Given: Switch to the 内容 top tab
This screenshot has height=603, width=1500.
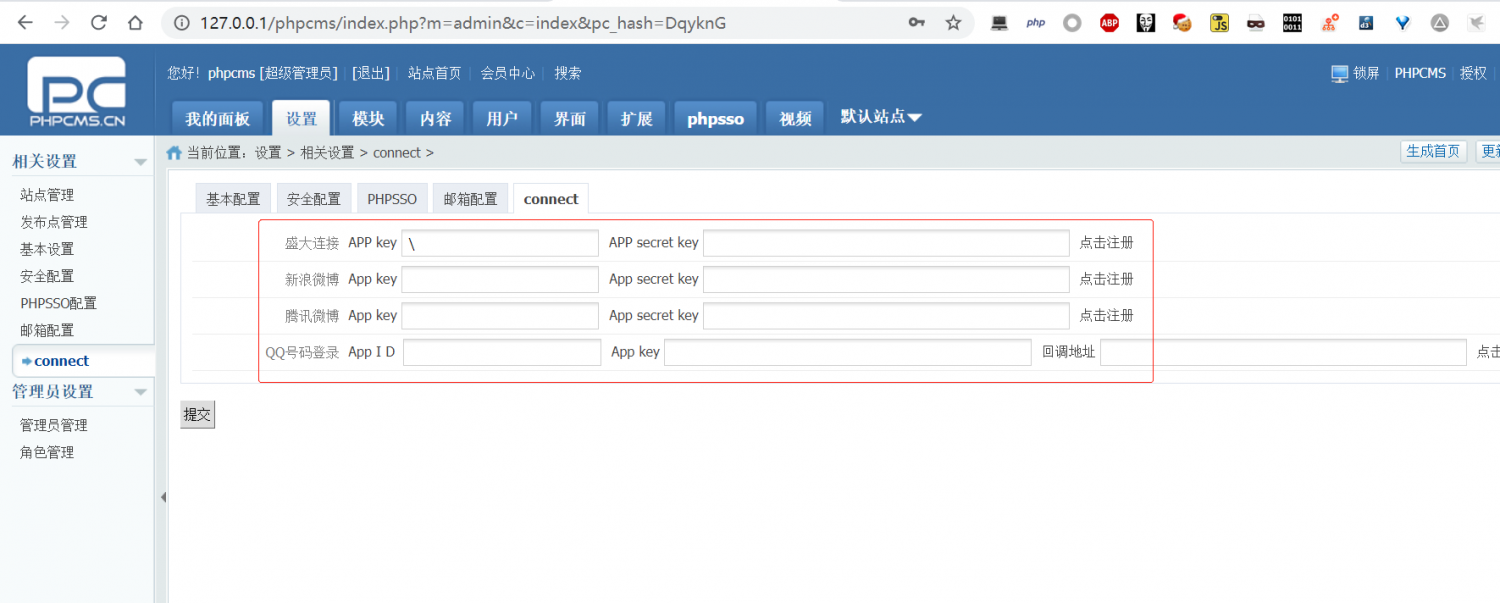Looking at the screenshot, I should (x=435, y=118).
